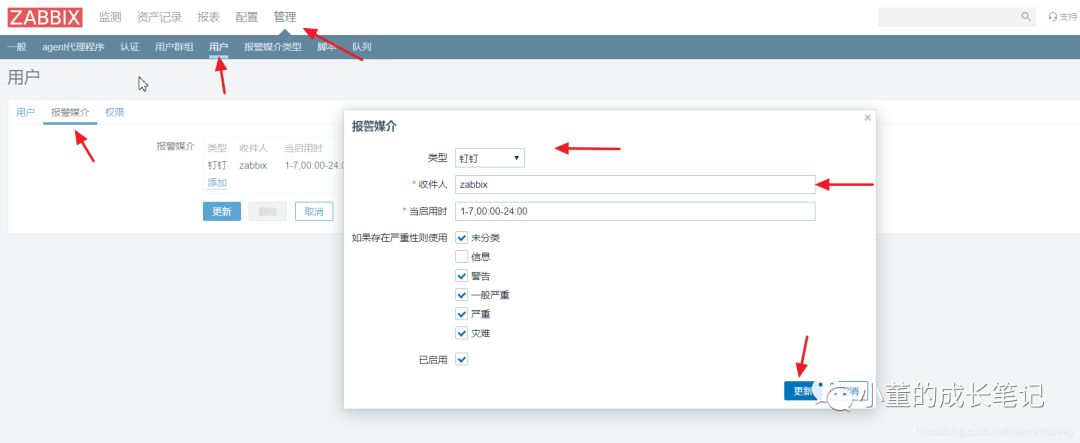This screenshot has width=1080, height=443.
Task: Click the 取消 button on user form
Action: [x=314, y=212]
